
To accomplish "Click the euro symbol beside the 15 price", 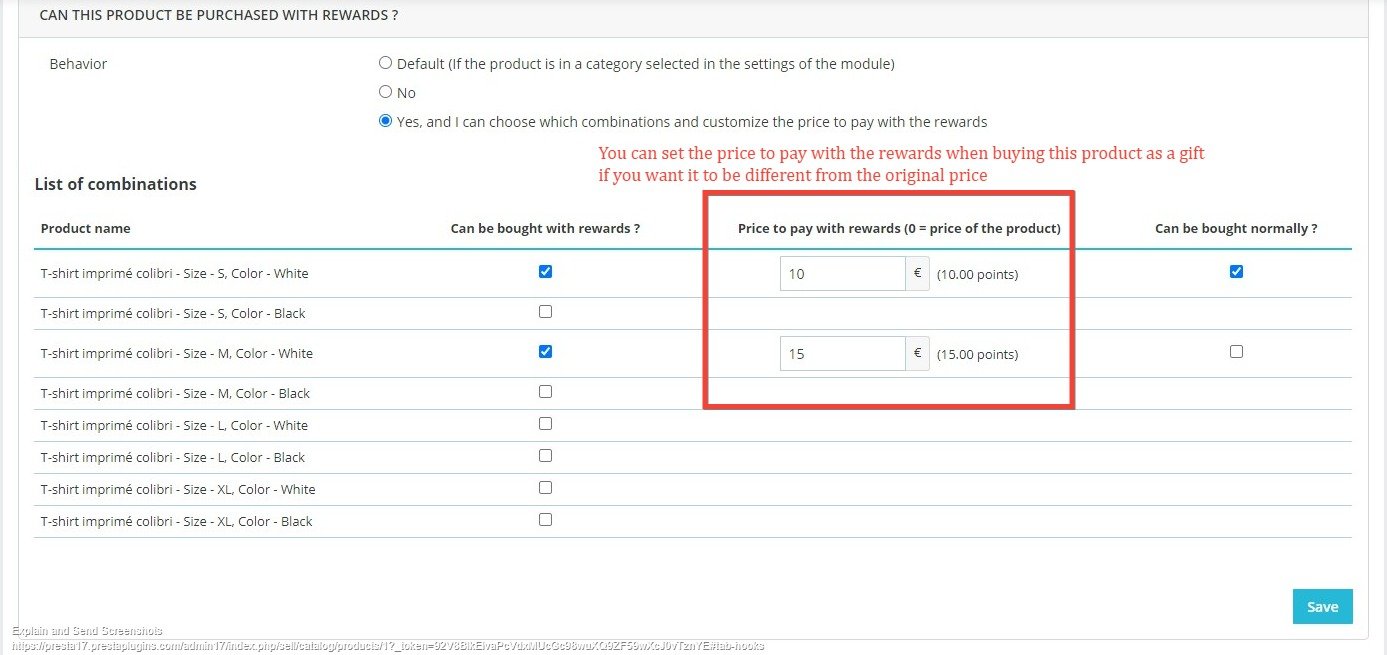I will point(917,353).
